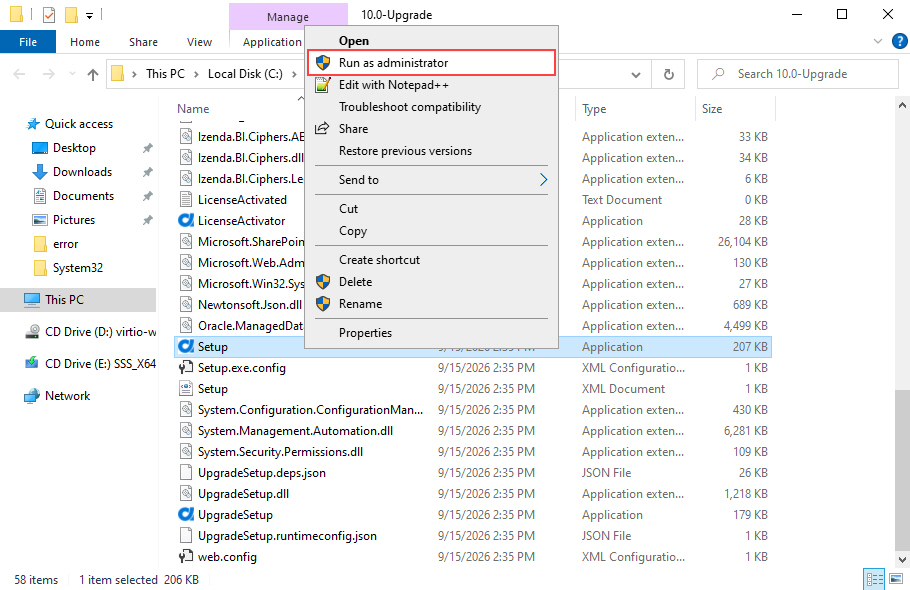This screenshot has width=910, height=590.
Task: Click the Back navigation arrow
Action: [19, 74]
